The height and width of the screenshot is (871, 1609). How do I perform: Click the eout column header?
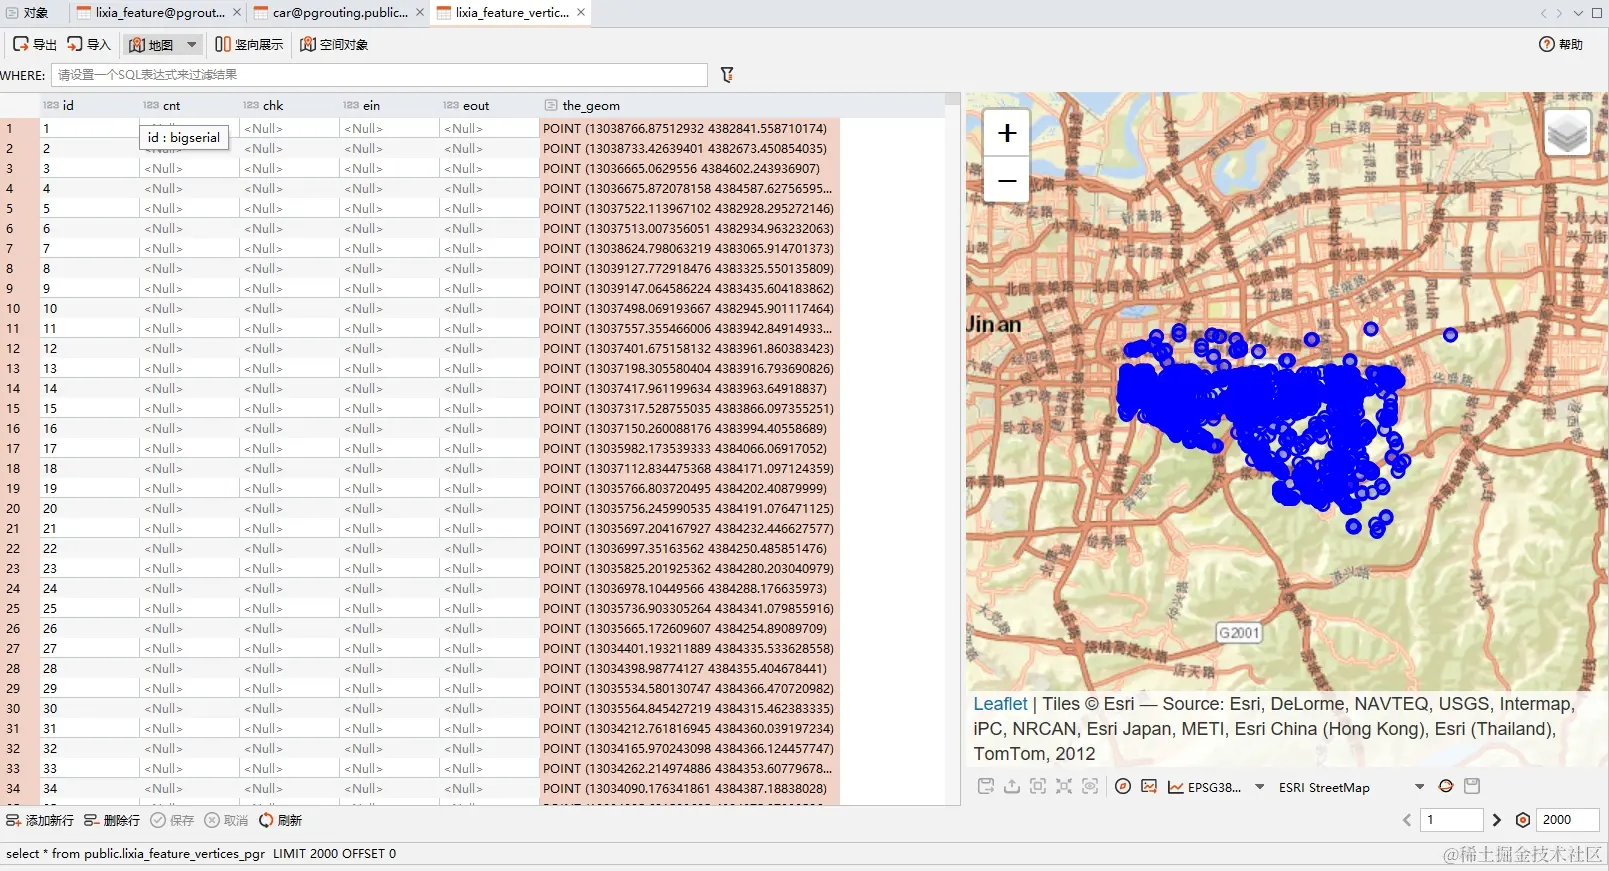pyautogui.click(x=489, y=105)
